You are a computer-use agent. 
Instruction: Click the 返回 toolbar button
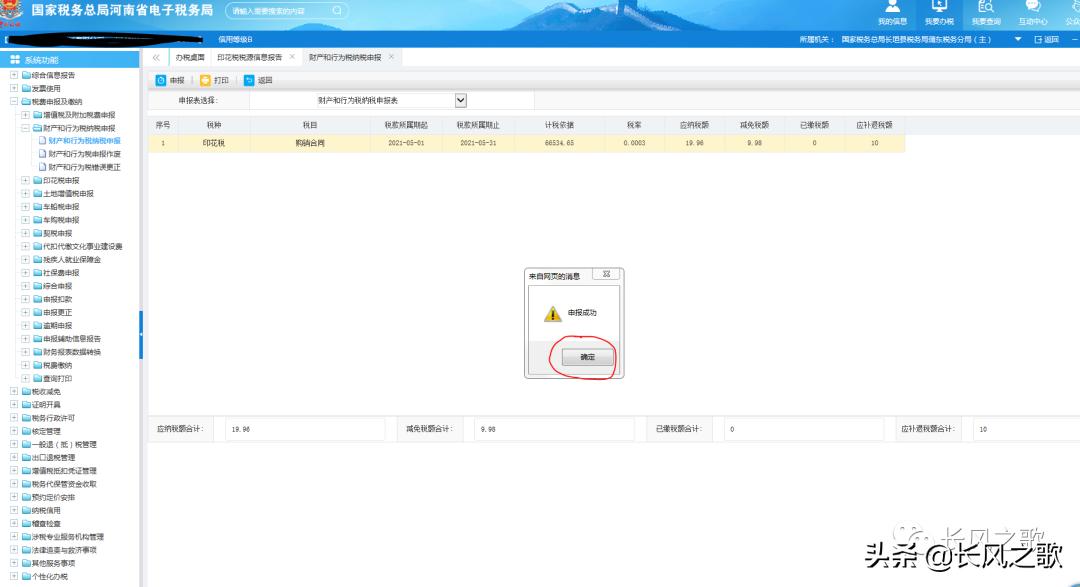[258, 81]
